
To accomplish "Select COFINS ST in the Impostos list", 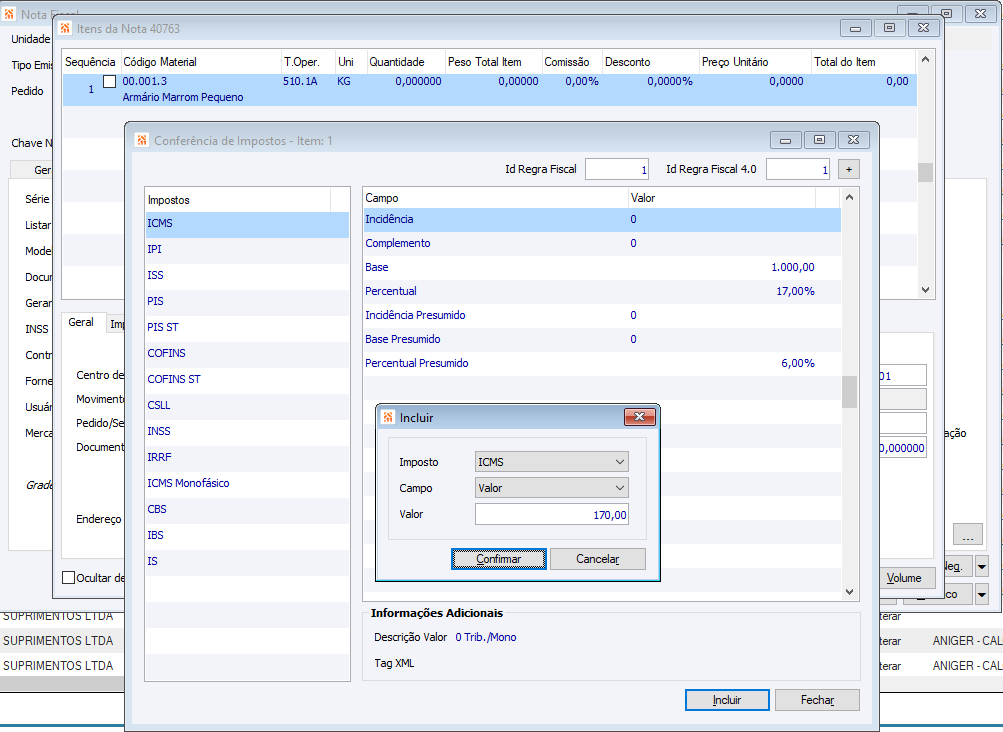I will pyautogui.click(x=248, y=379).
